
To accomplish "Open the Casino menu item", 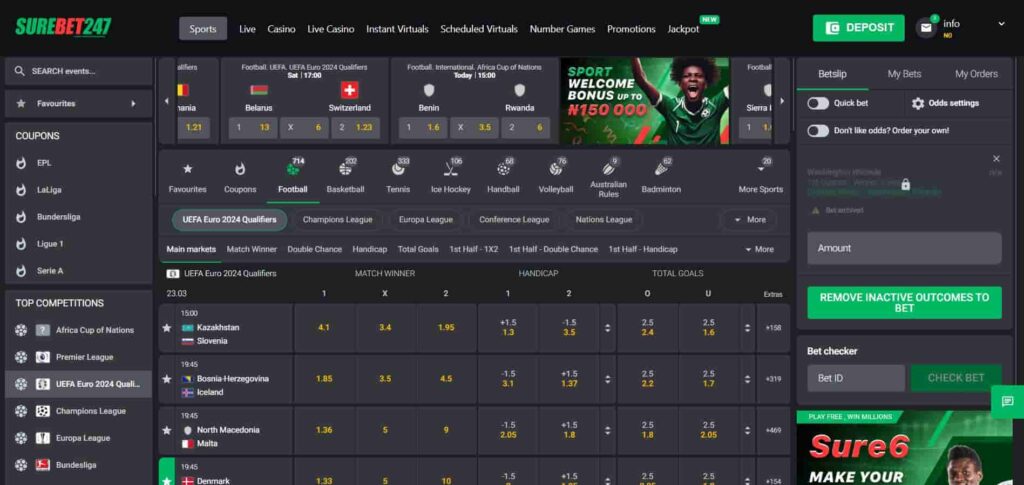I will pyautogui.click(x=281, y=29).
